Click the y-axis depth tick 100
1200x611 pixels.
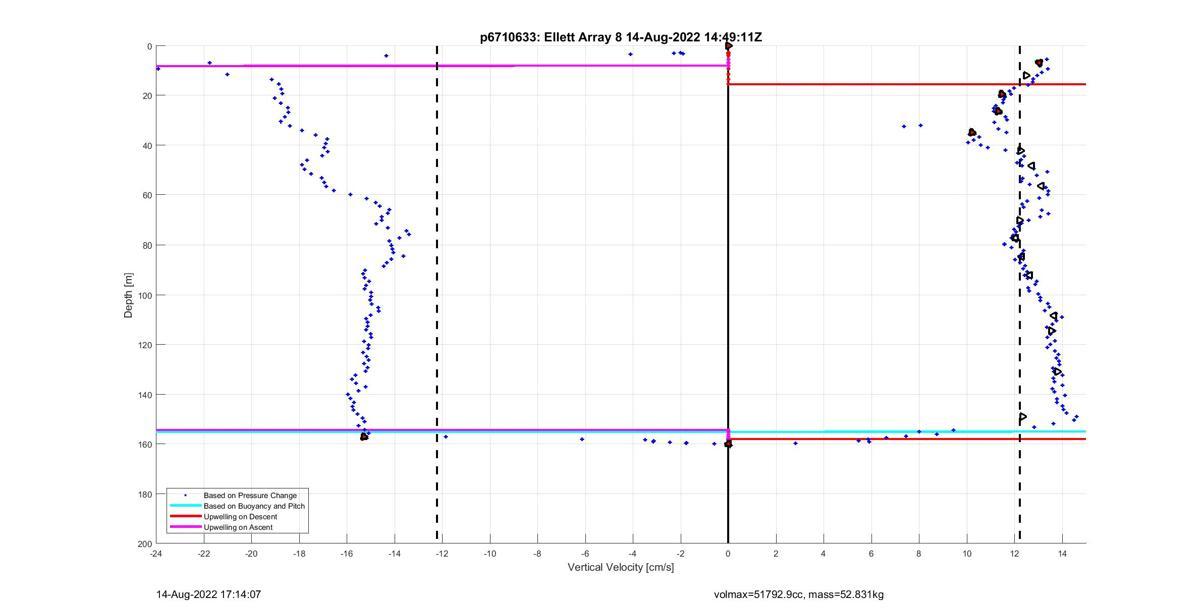point(144,295)
